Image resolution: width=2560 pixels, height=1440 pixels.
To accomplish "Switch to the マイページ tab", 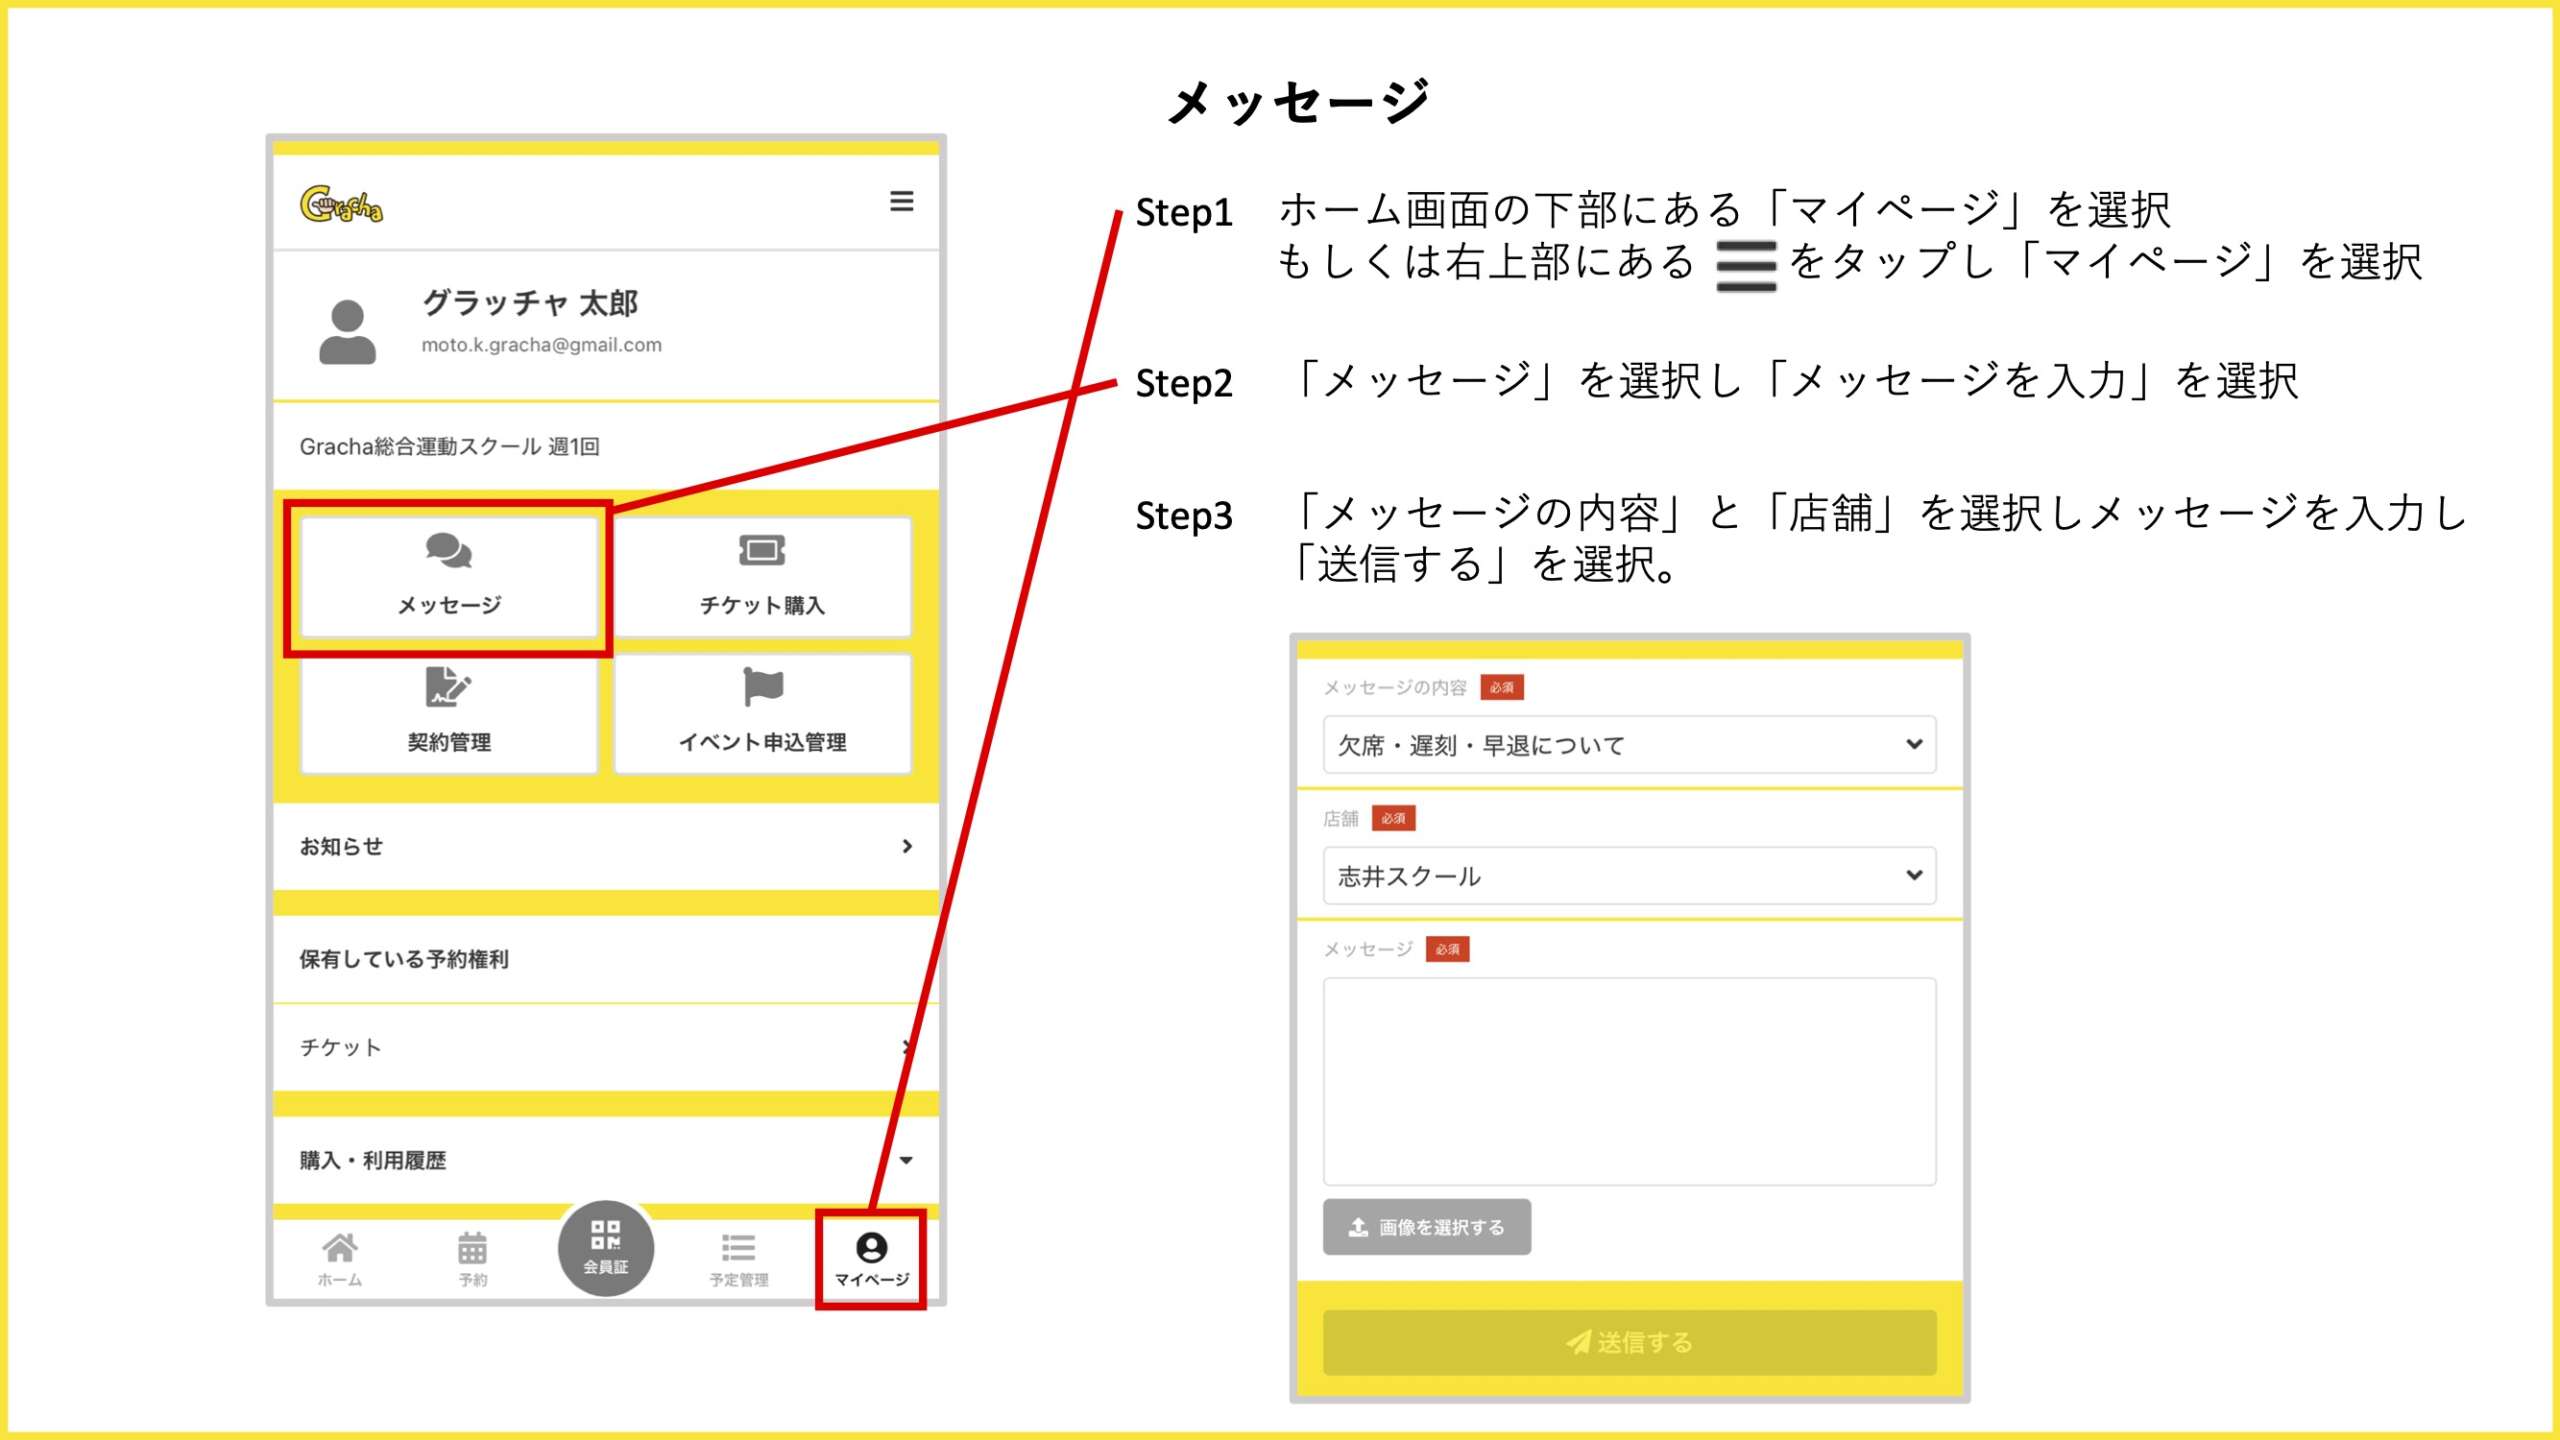I will (871, 1258).
